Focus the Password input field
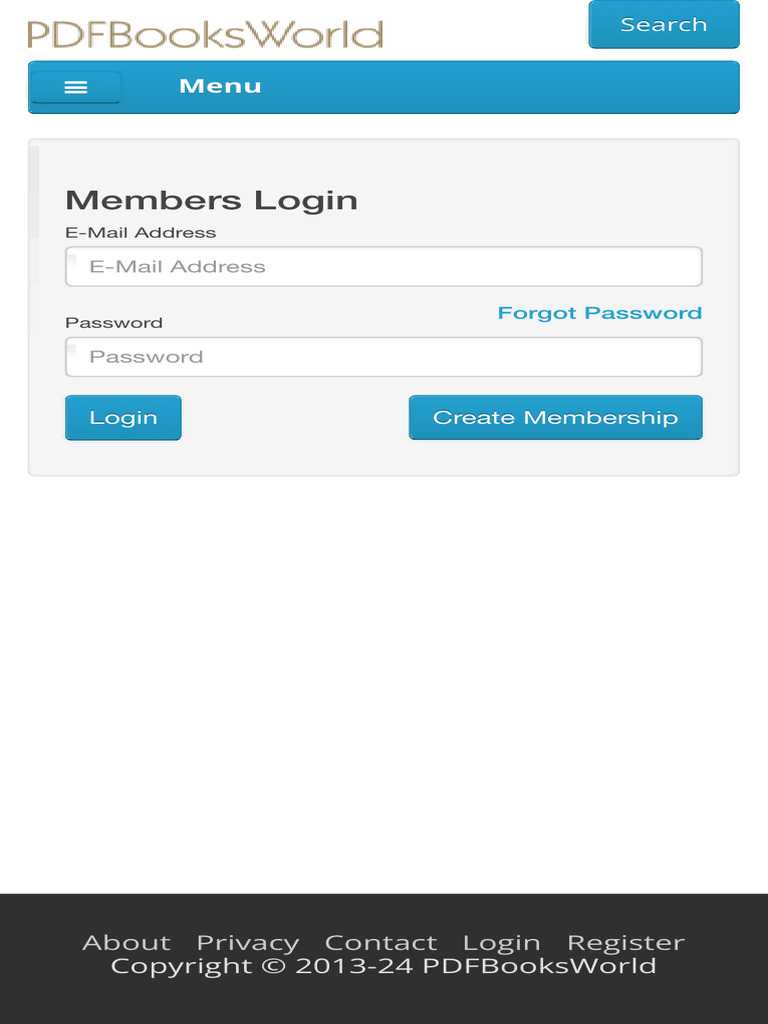 click(384, 357)
